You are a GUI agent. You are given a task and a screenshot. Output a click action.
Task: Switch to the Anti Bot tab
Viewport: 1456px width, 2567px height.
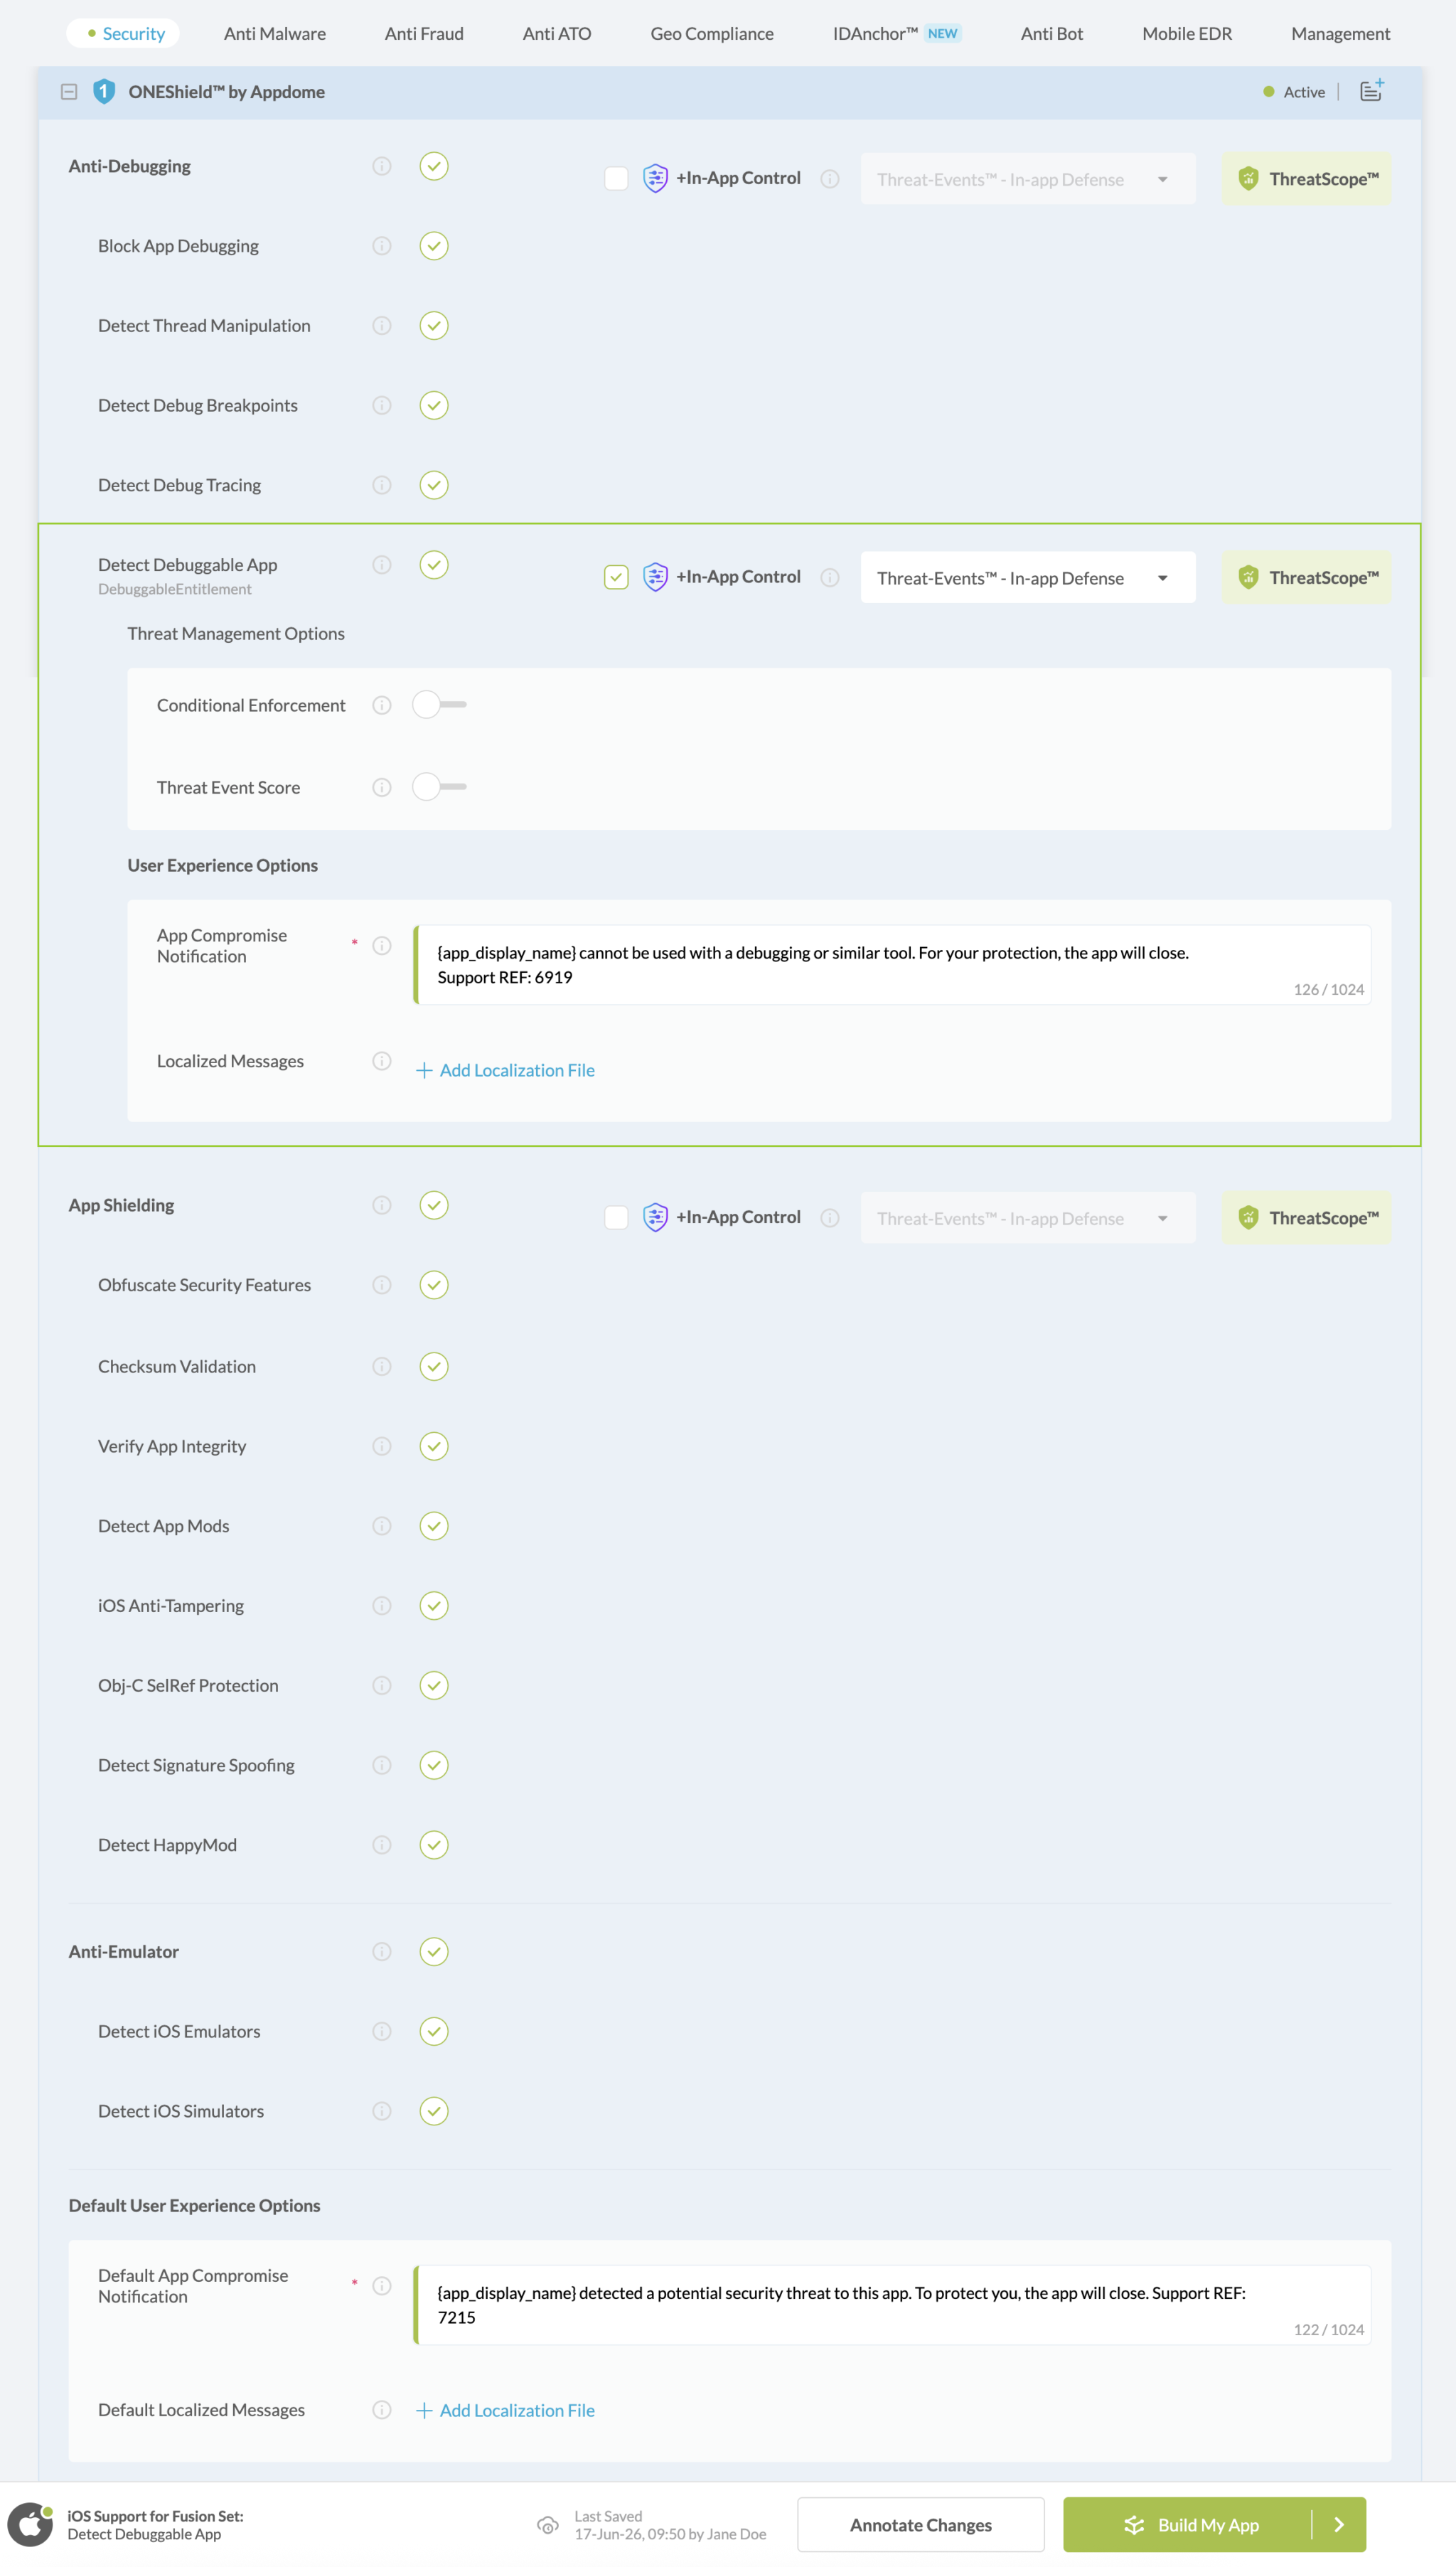point(1052,34)
